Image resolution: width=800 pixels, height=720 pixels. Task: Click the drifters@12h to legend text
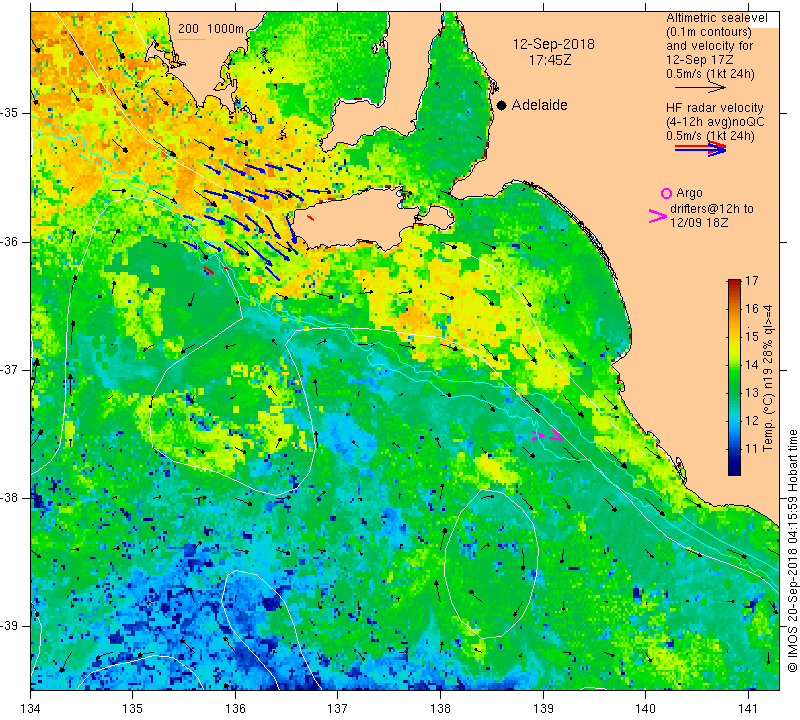[711, 209]
